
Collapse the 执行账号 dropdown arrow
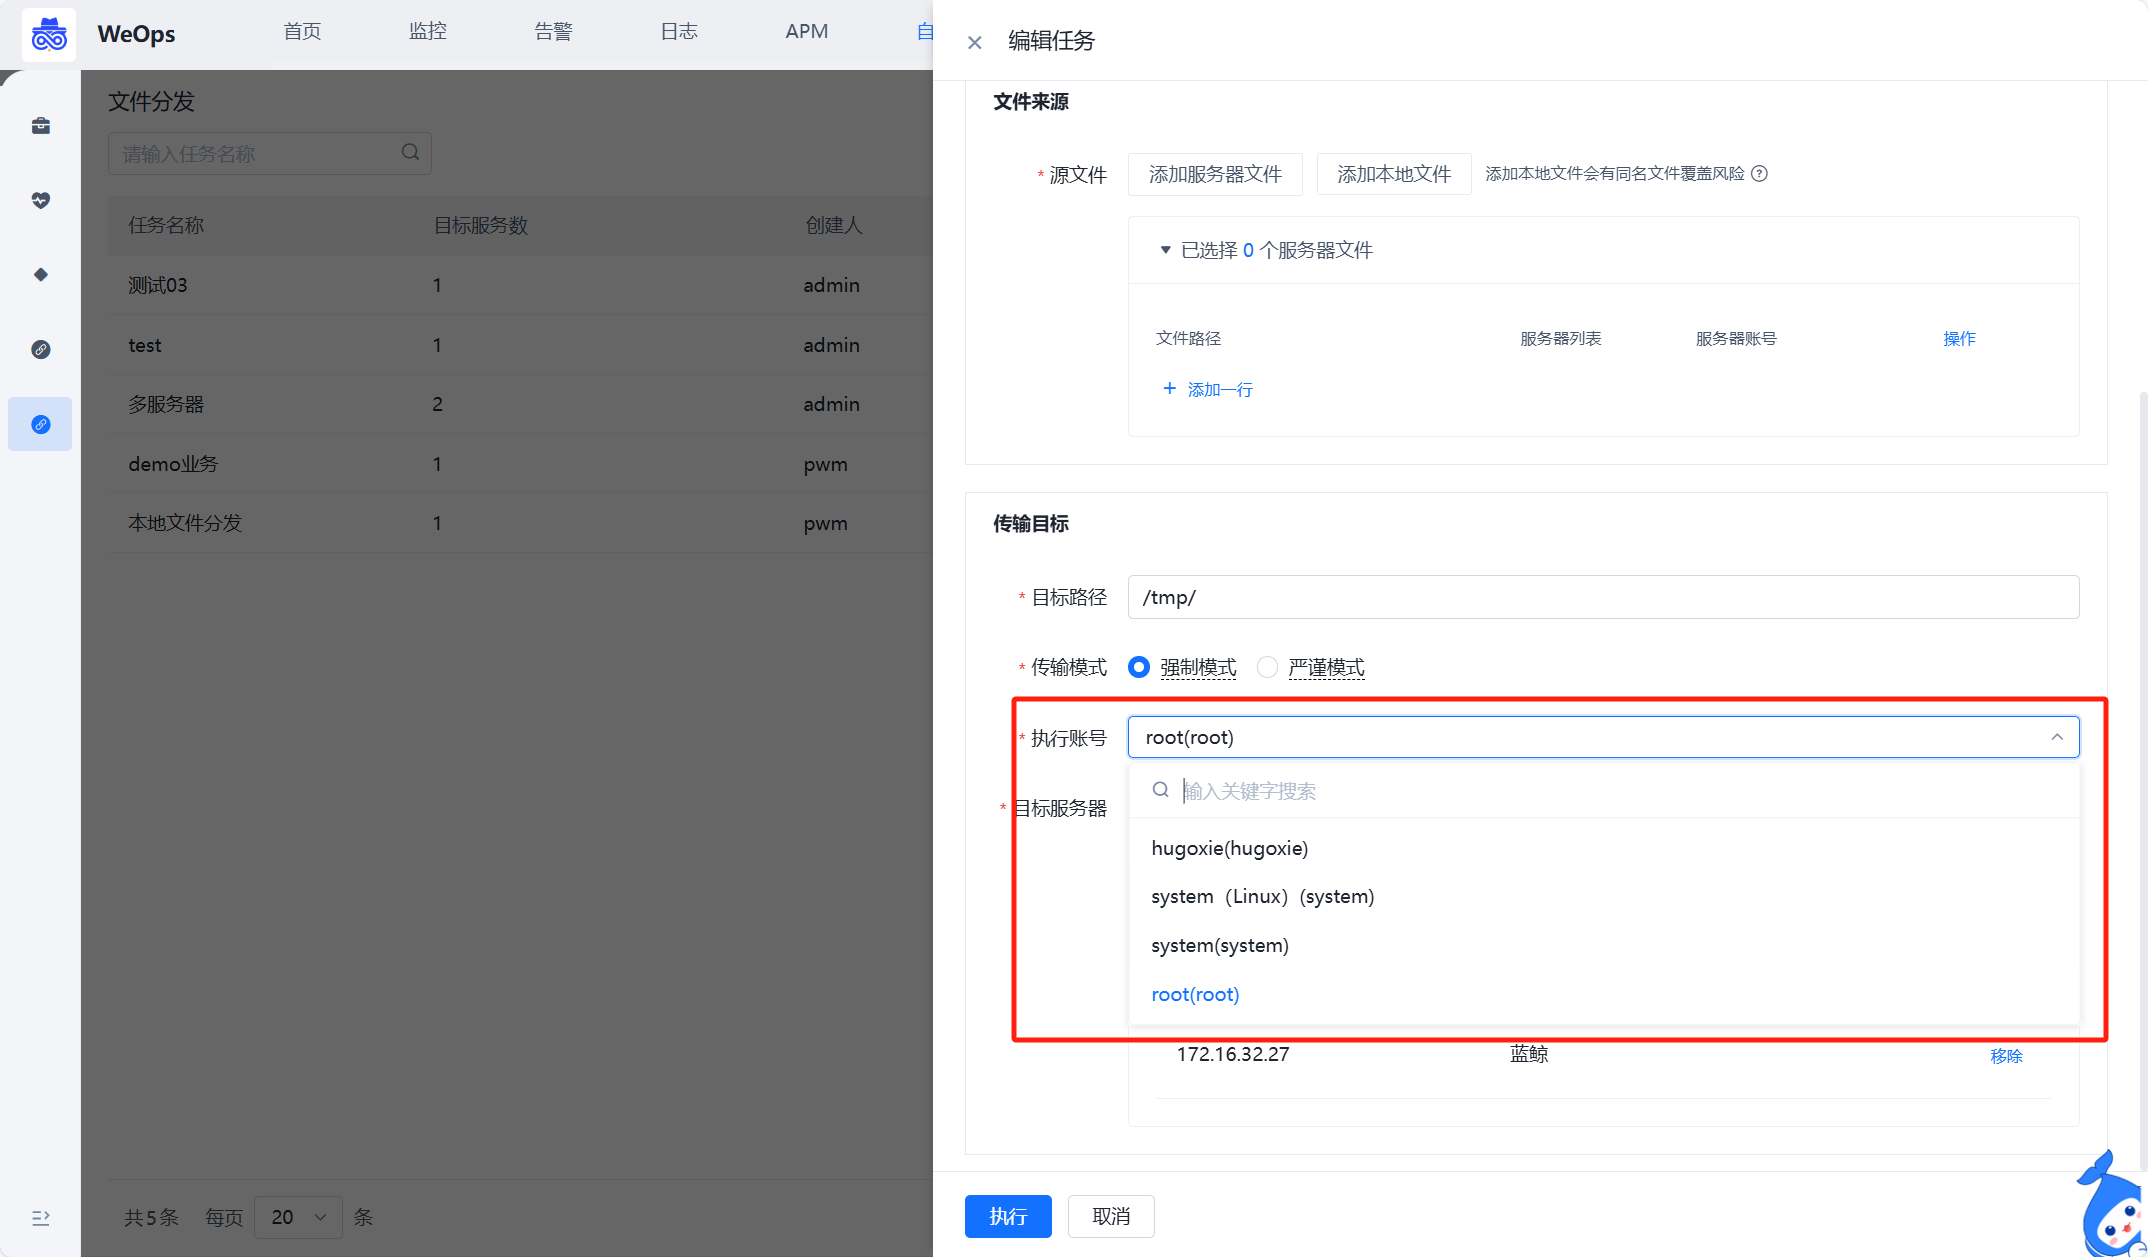coord(2057,737)
